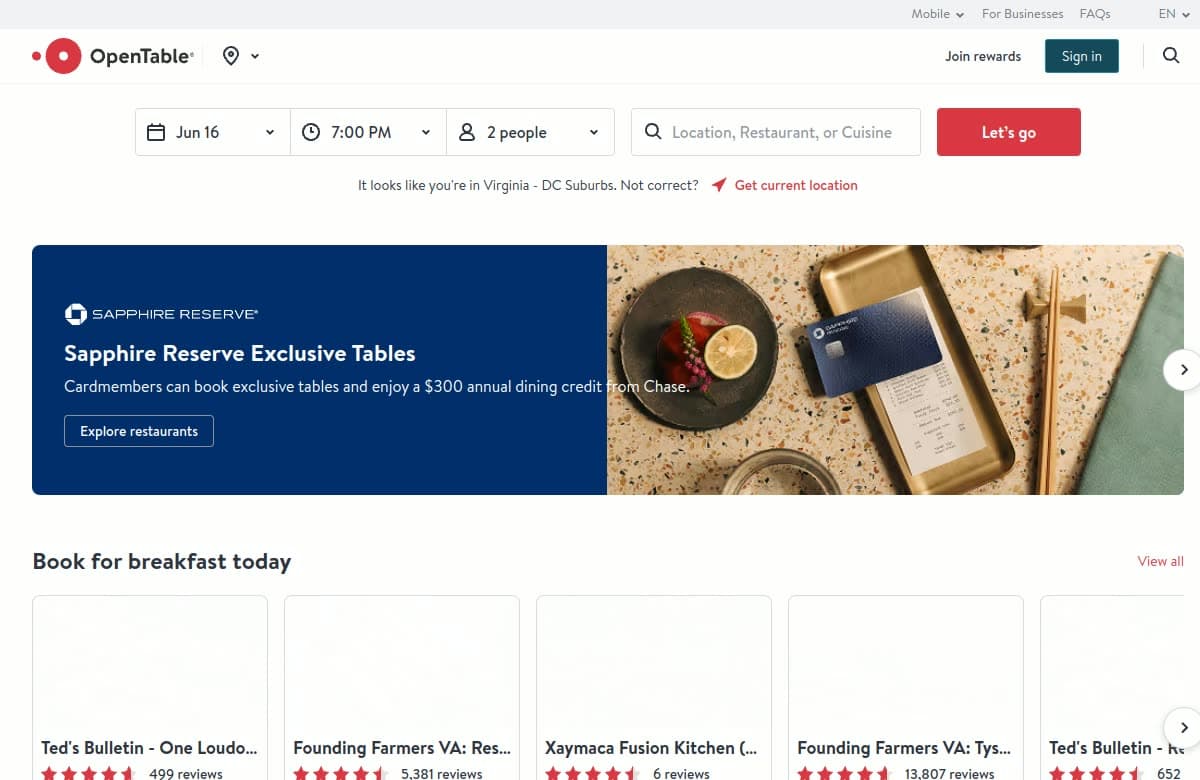Open the 7:00 PM time dropdown
Image resolution: width=1200 pixels, height=780 pixels.
point(368,132)
